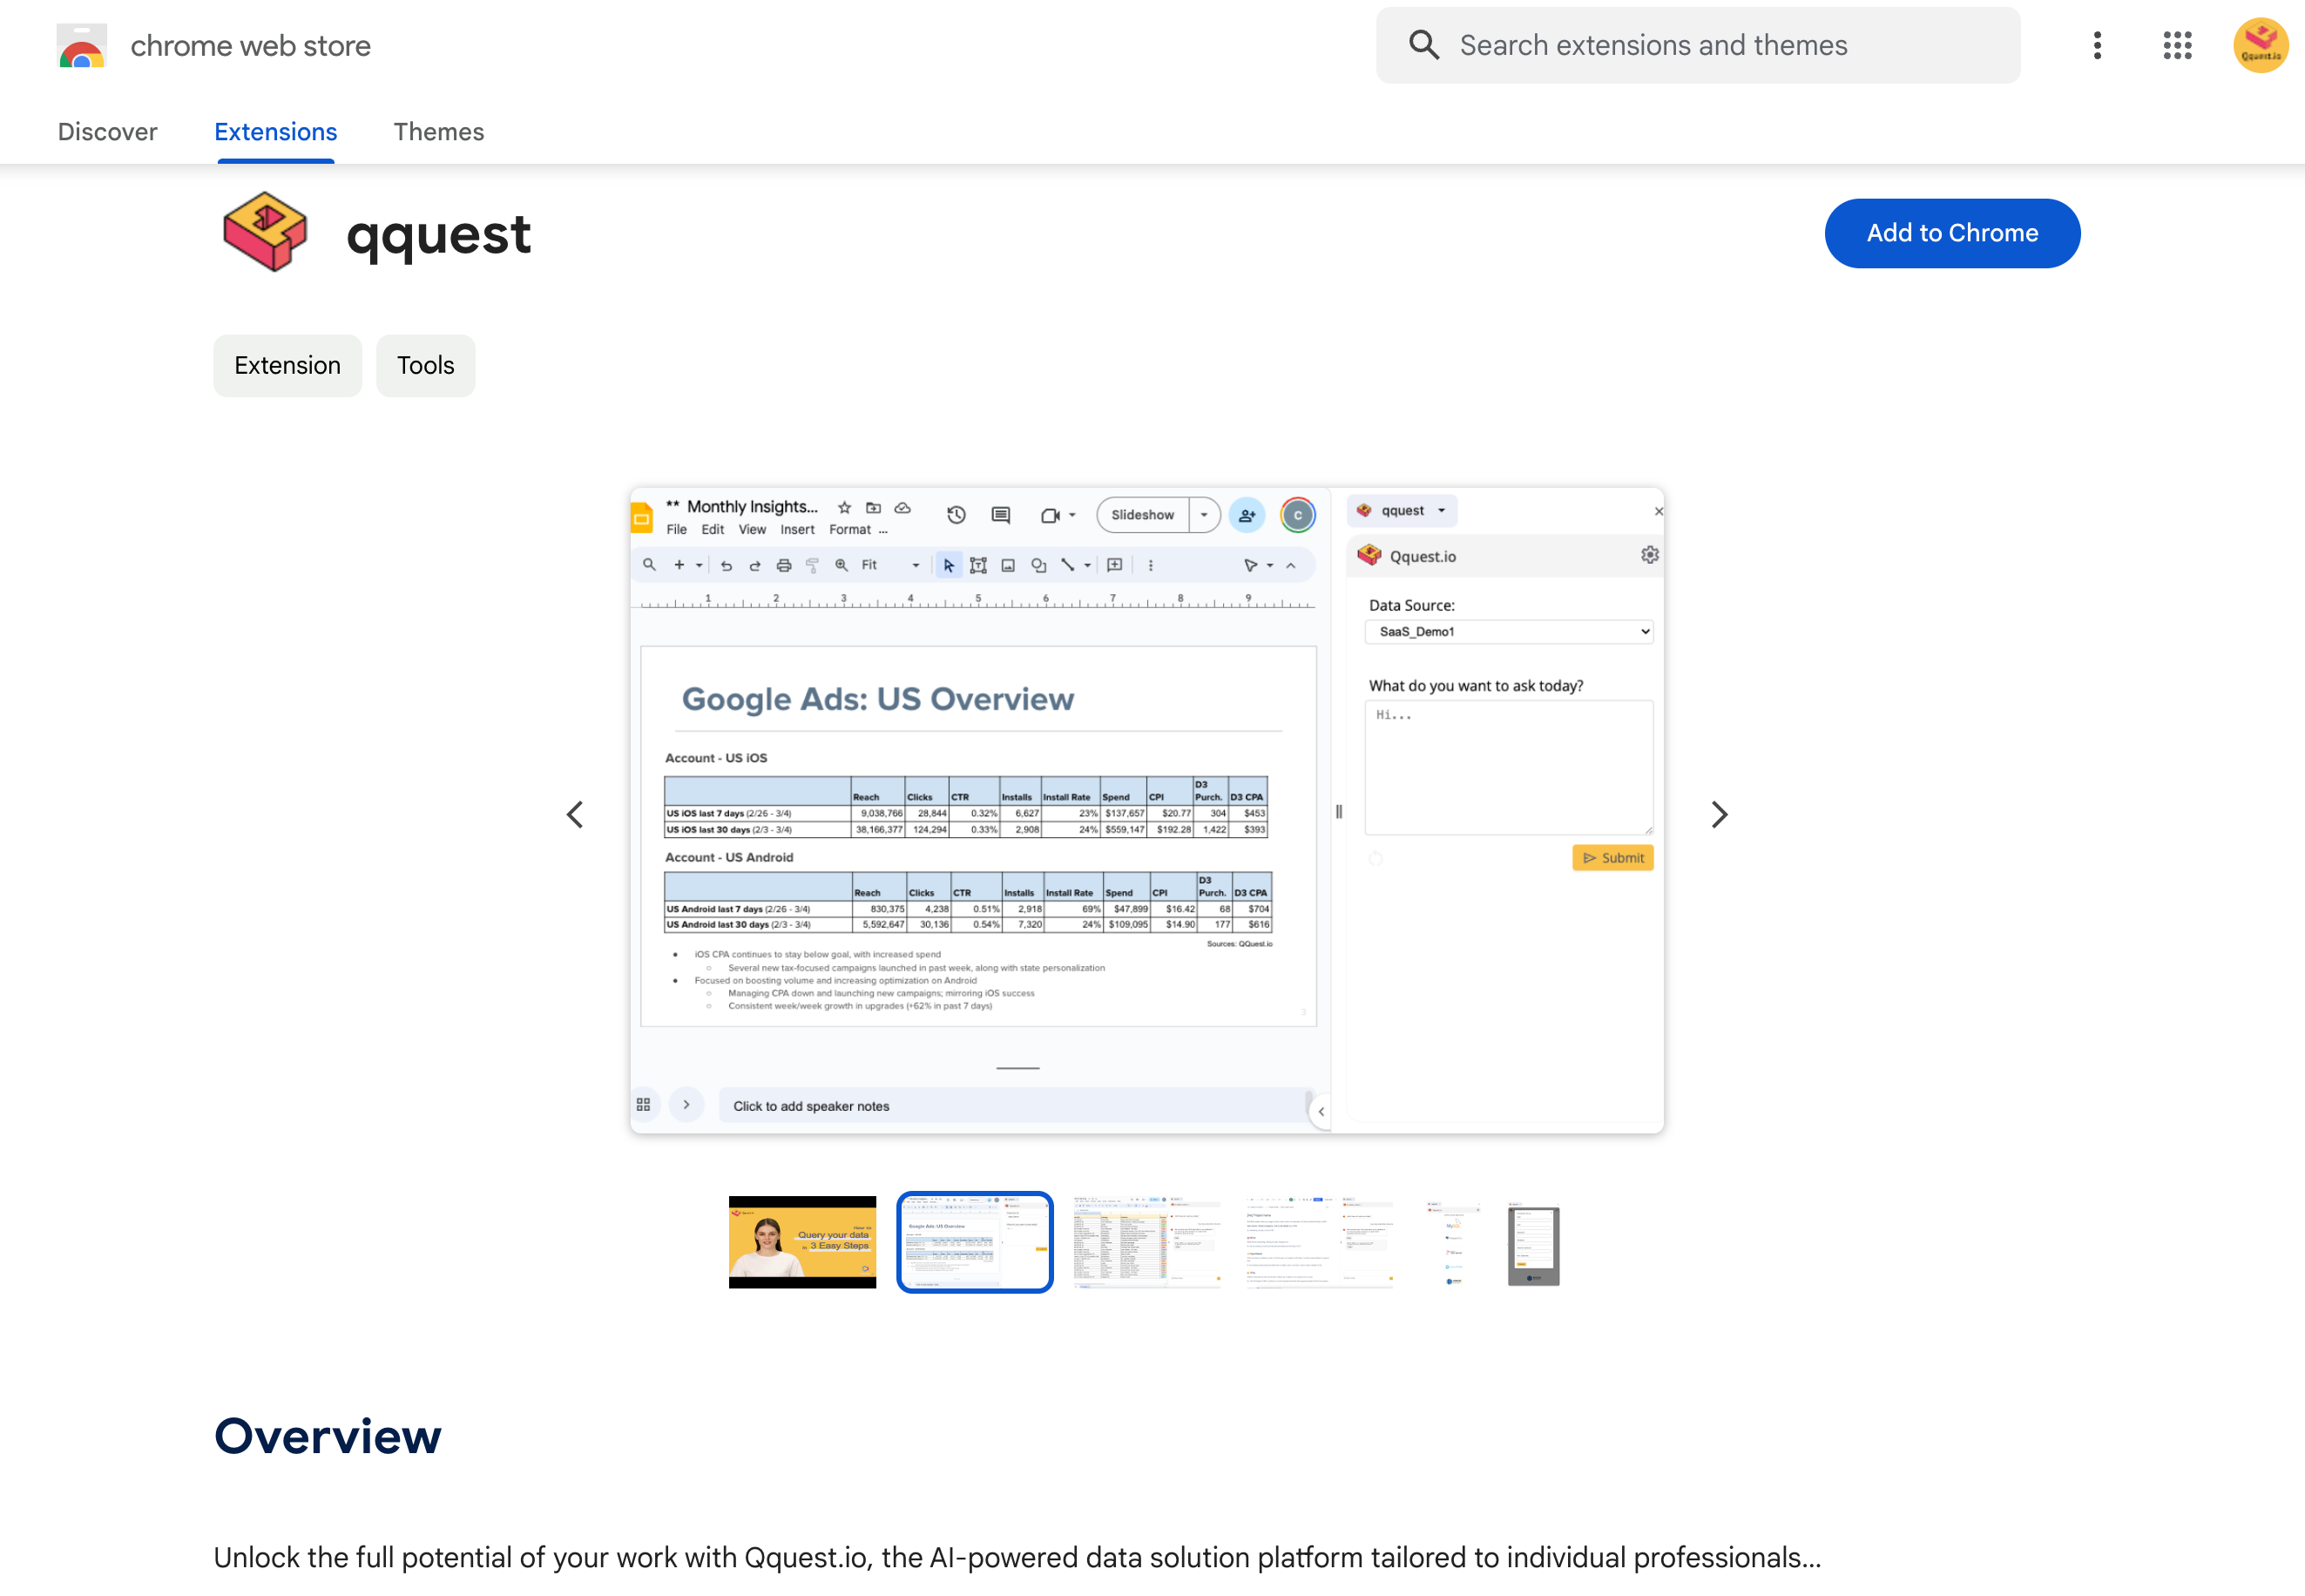Select the highlighted Google Ads slide thumbnail

974,1241
